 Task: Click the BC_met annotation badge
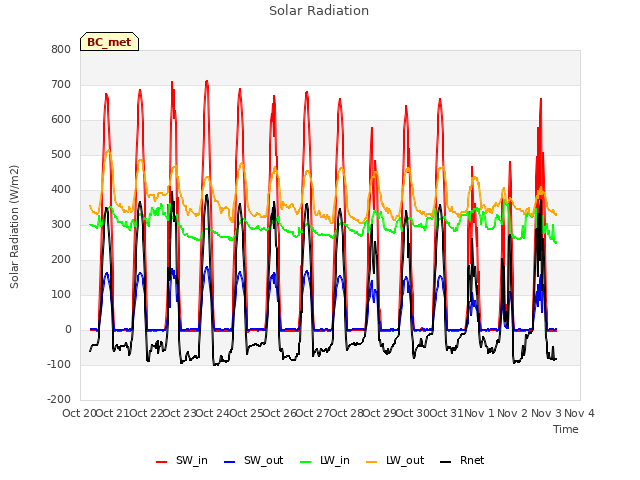(109, 42)
